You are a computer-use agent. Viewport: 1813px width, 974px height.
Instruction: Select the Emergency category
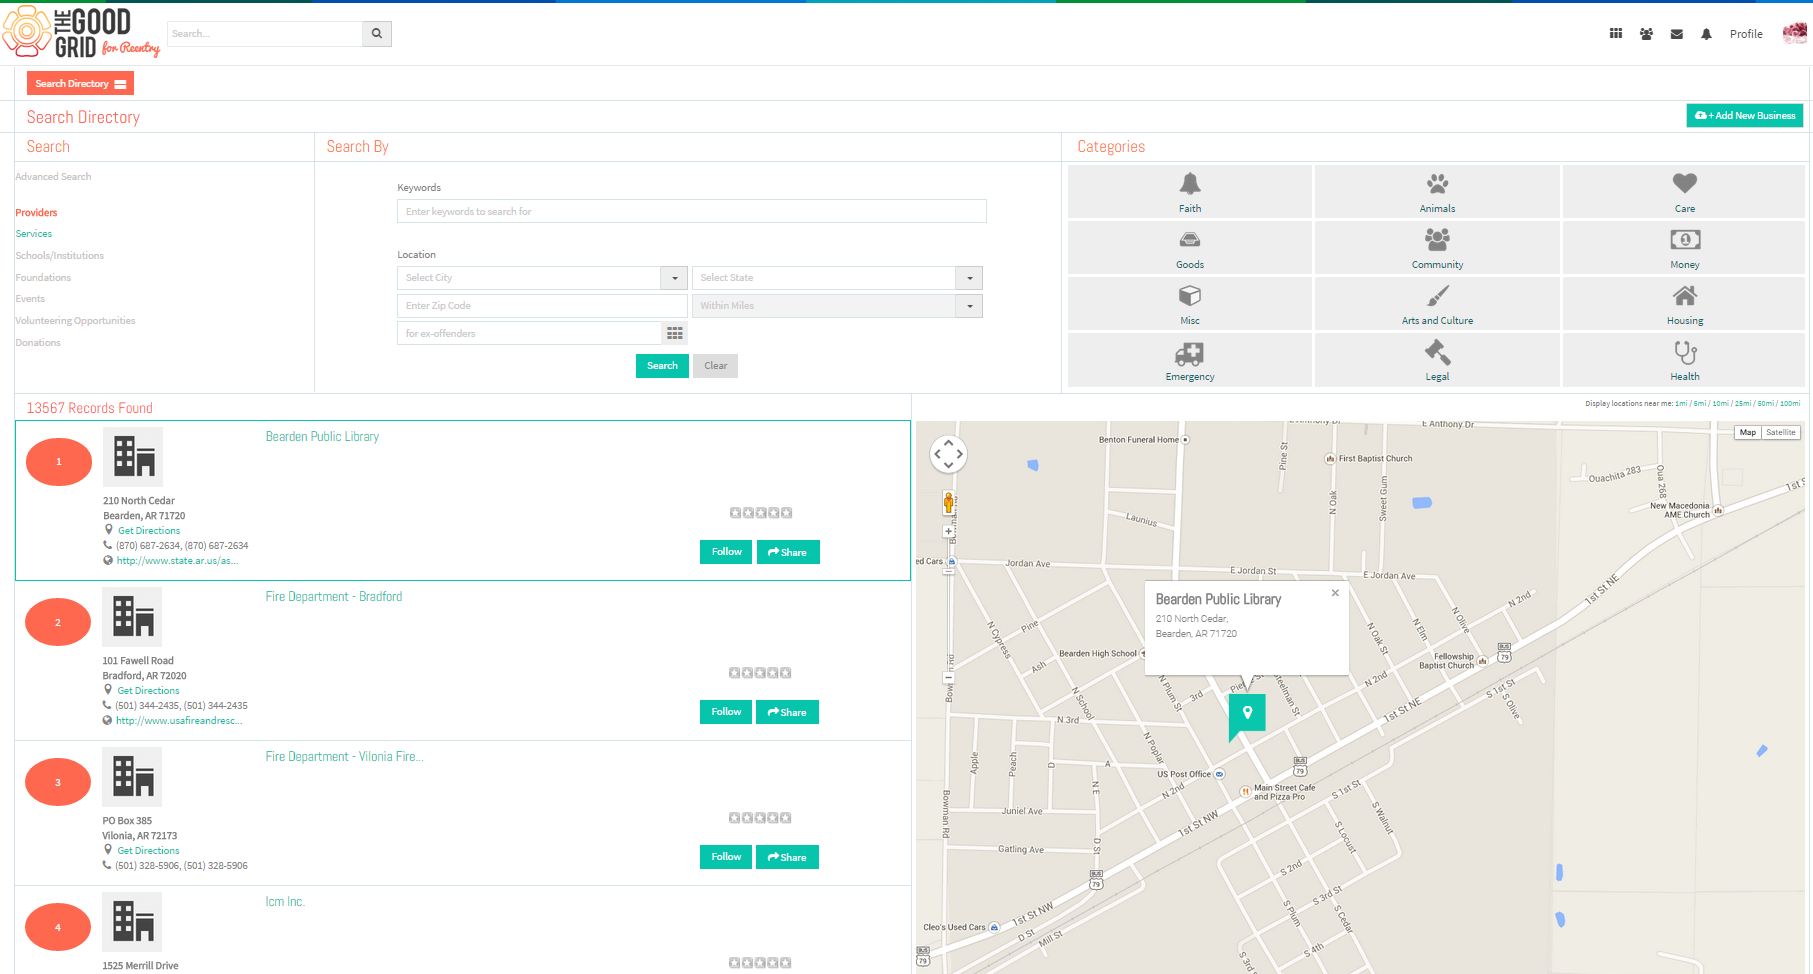(x=1189, y=360)
